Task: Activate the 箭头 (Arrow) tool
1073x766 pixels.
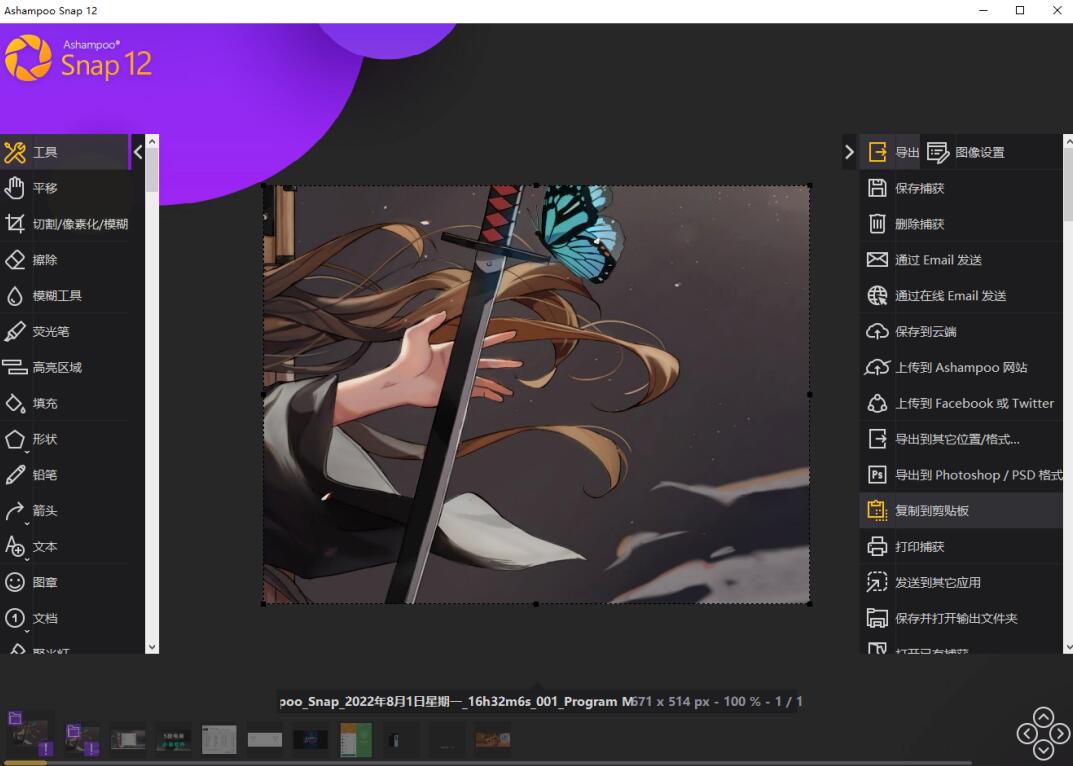Action: (45, 511)
